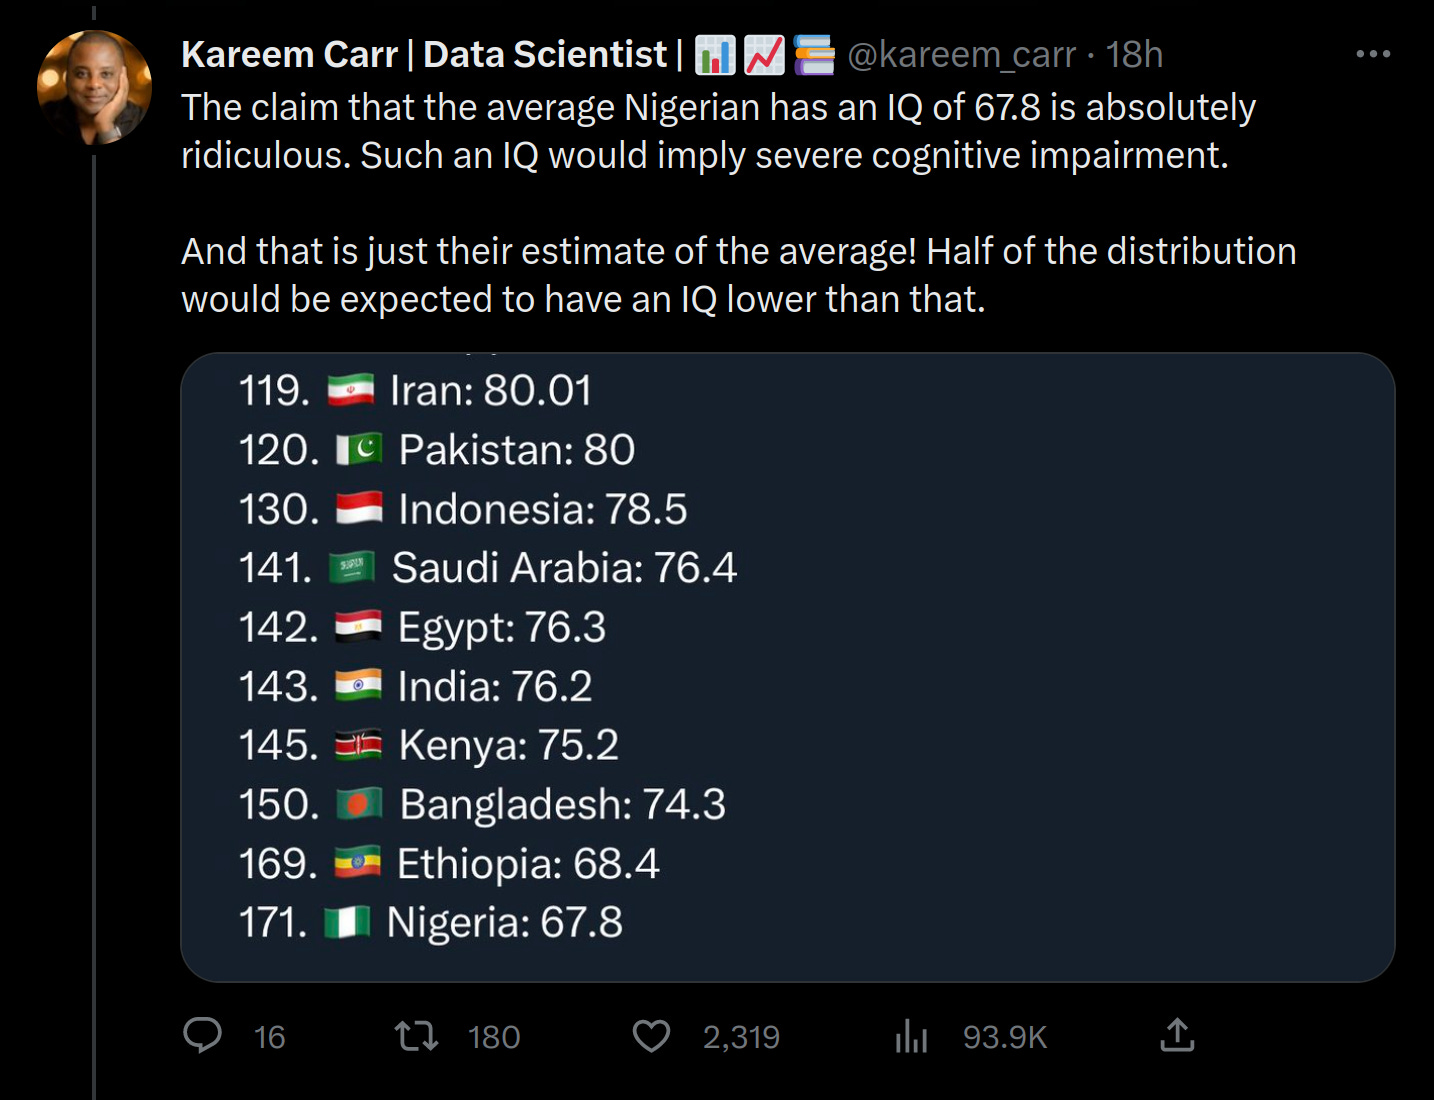Click the Iran flag in the embedded list

pyautogui.click(x=352, y=390)
